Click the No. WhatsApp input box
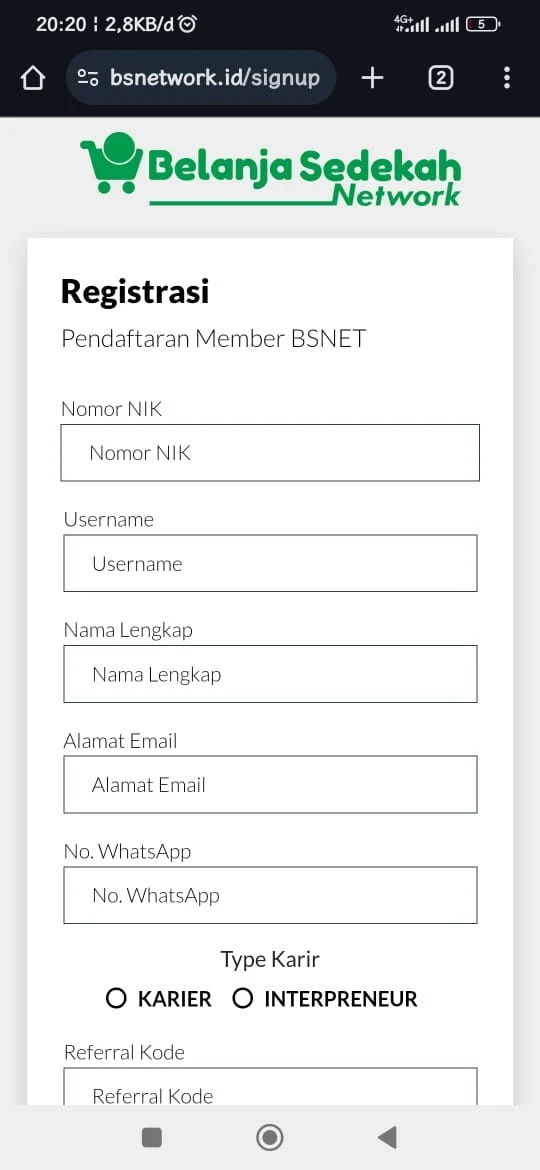 pos(270,895)
